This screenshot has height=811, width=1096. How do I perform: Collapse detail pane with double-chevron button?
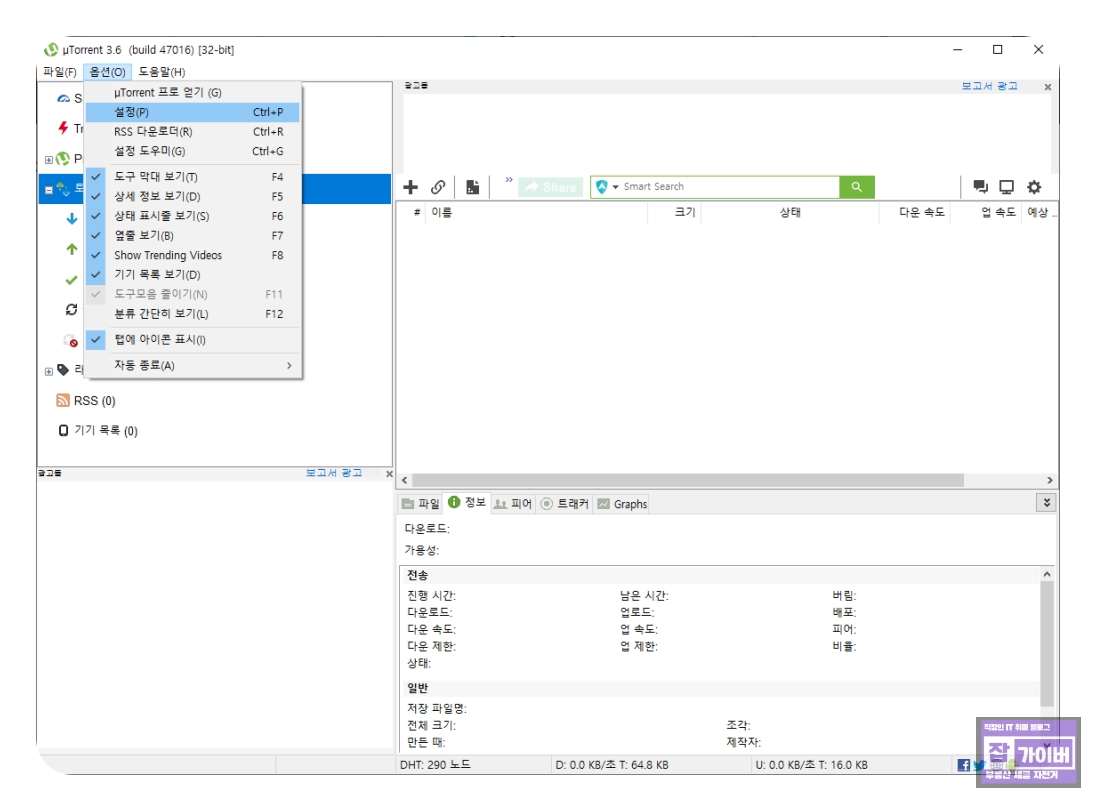click(x=1046, y=503)
